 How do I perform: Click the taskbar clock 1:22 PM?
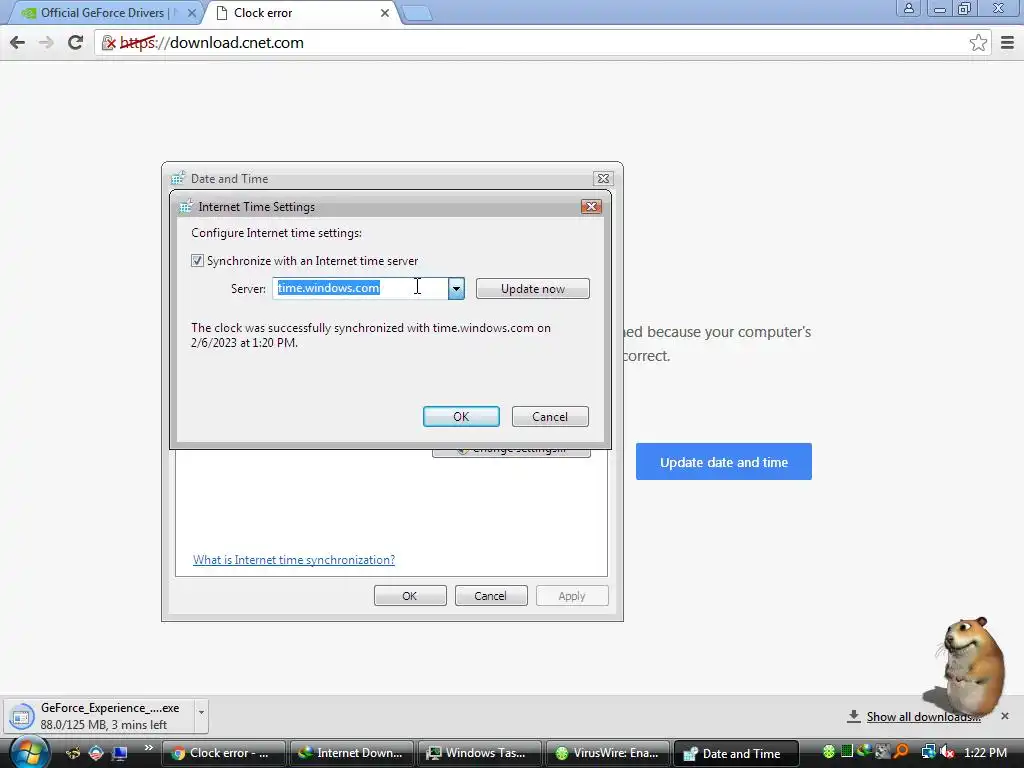(x=985, y=752)
